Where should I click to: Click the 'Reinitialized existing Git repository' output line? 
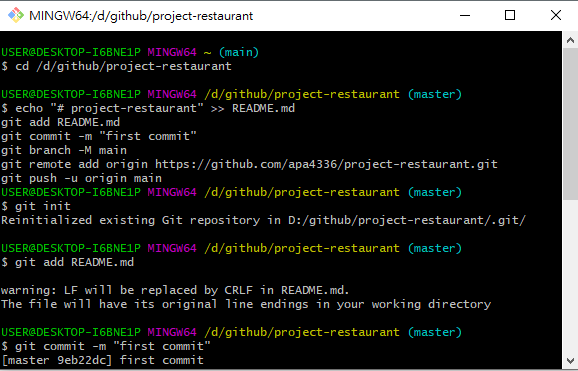tap(264, 220)
